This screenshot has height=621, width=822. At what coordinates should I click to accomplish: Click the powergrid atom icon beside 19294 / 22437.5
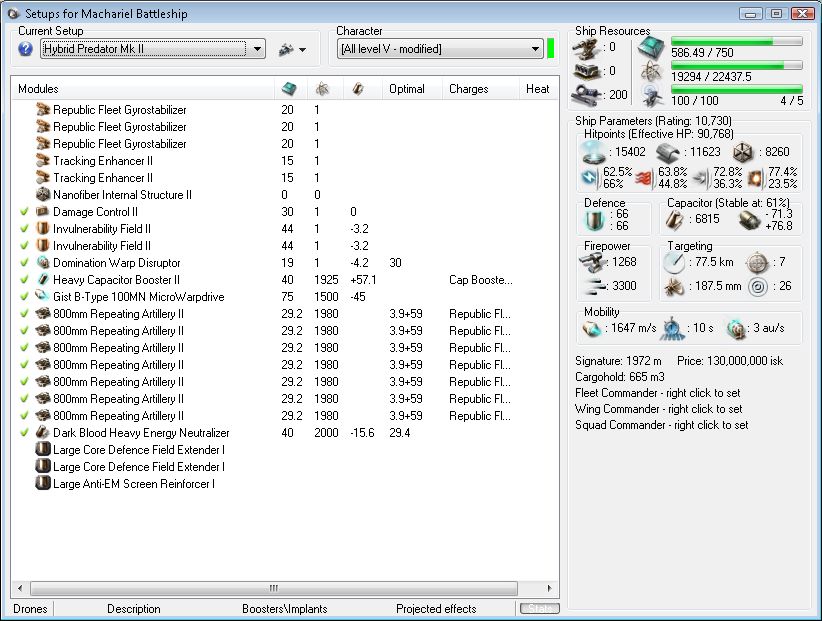[652, 71]
